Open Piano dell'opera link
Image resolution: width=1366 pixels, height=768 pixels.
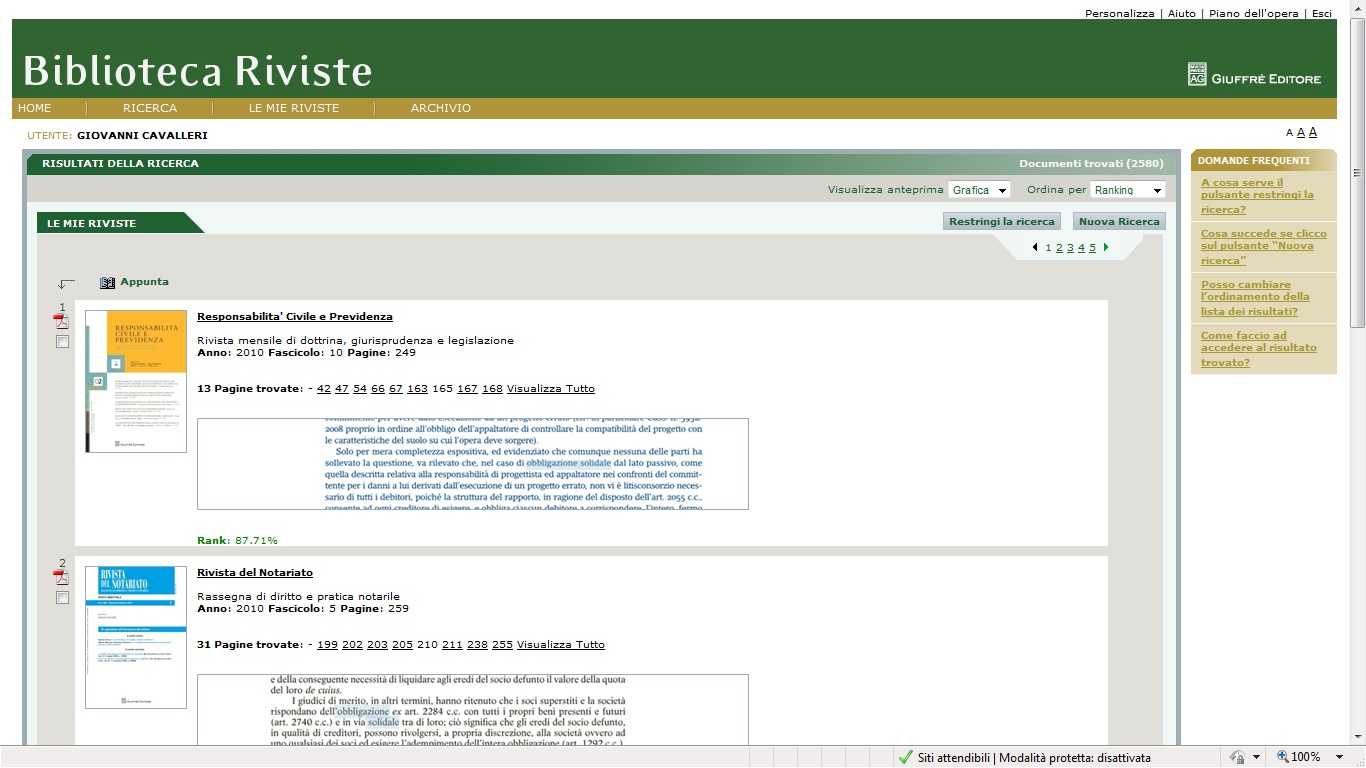tap(1253, 13)
